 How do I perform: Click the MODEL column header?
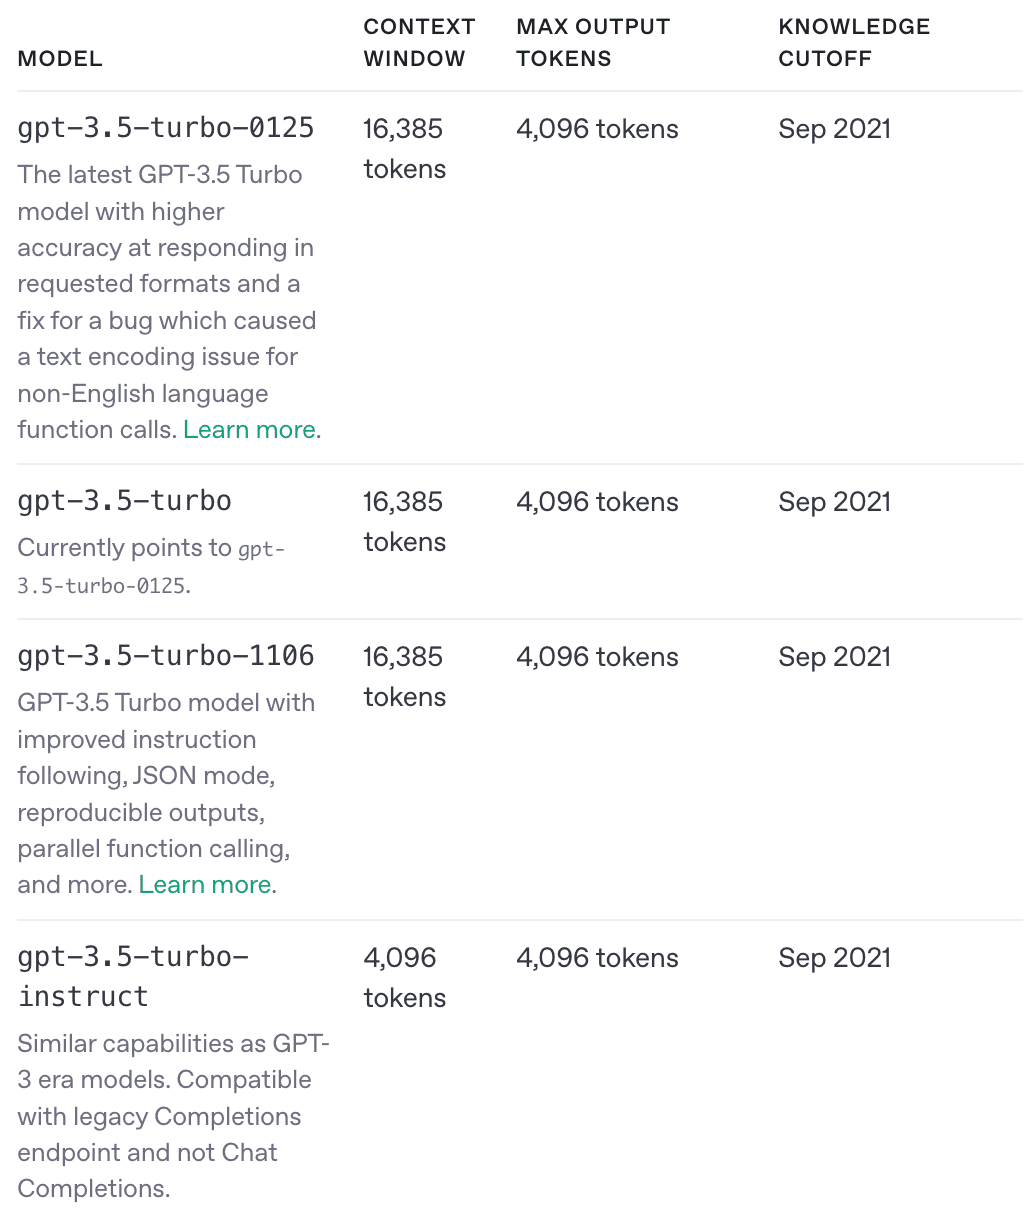60,59
